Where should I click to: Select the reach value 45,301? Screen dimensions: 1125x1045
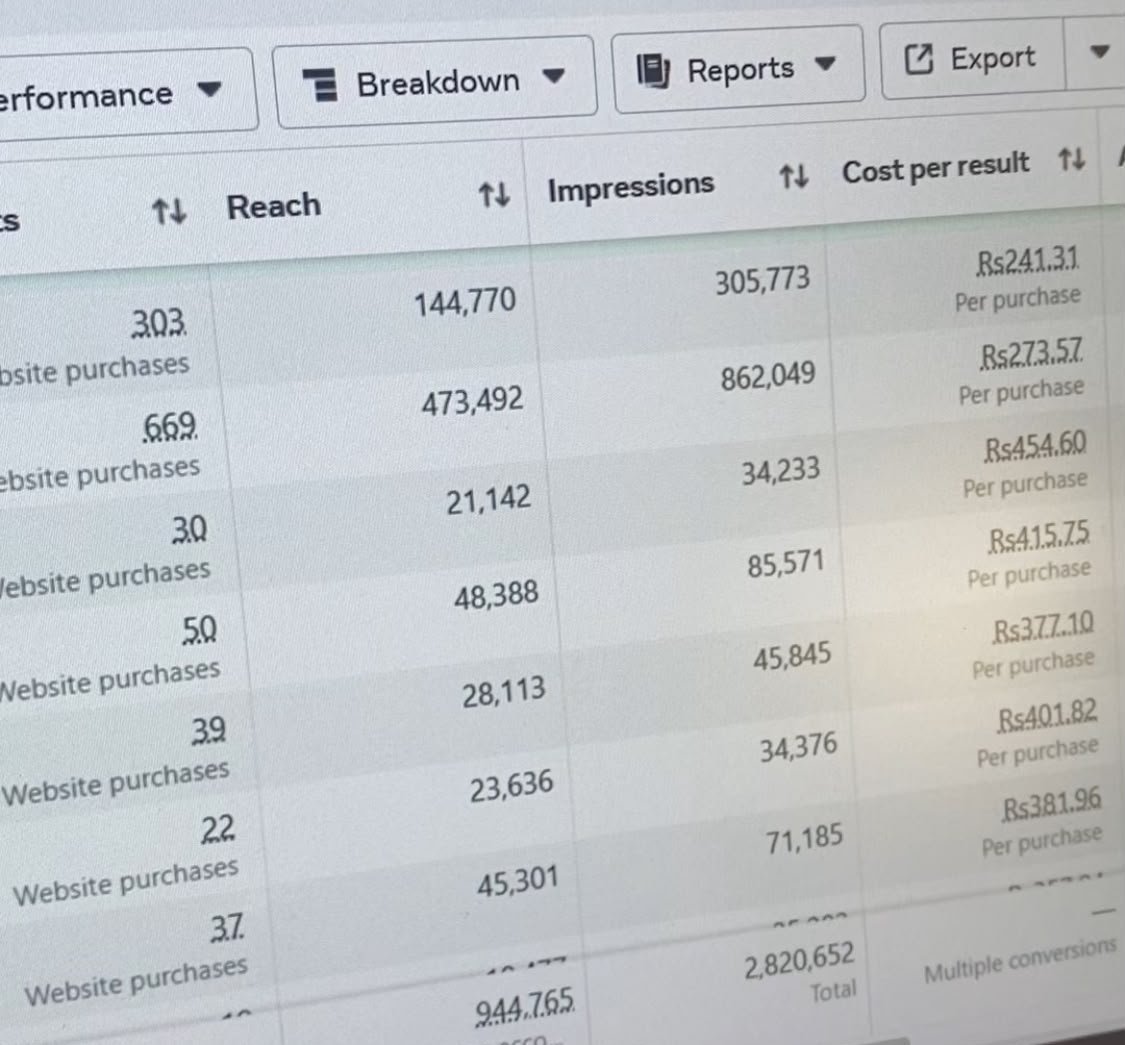click(517, 881)
